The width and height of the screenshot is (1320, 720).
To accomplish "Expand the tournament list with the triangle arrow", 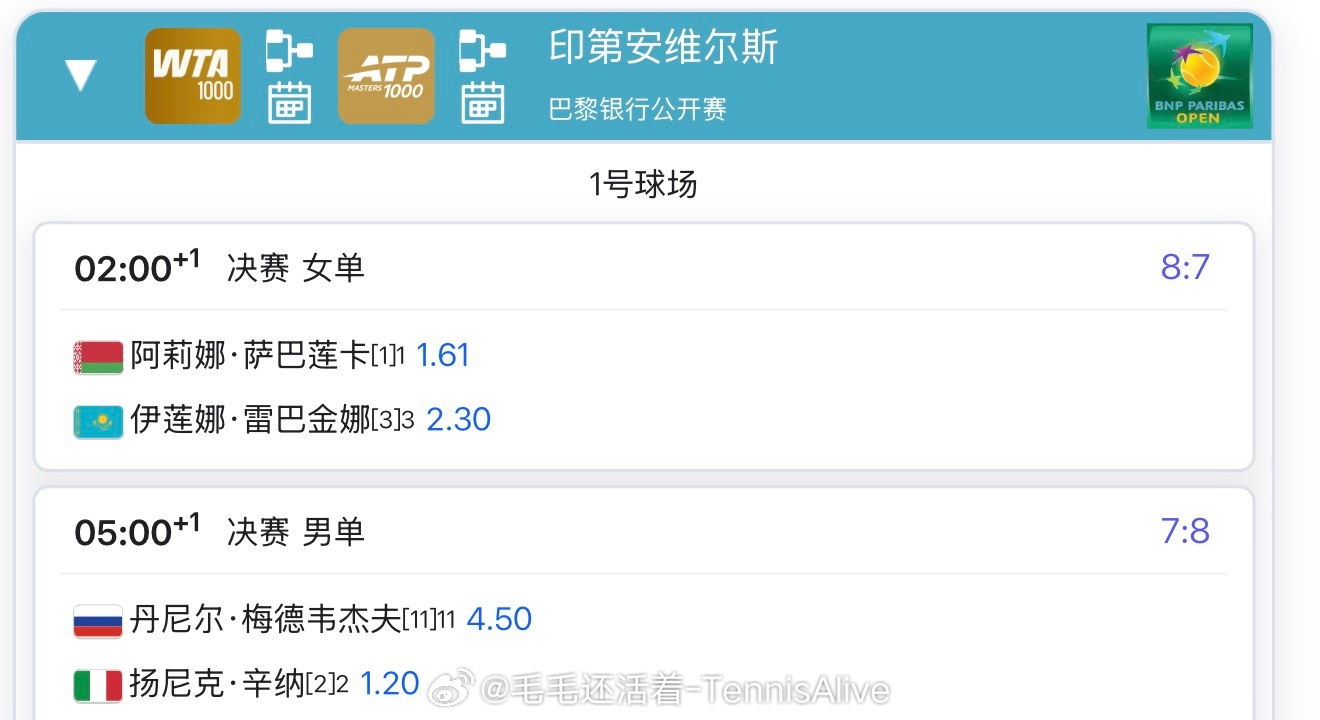I will (83, 72).
